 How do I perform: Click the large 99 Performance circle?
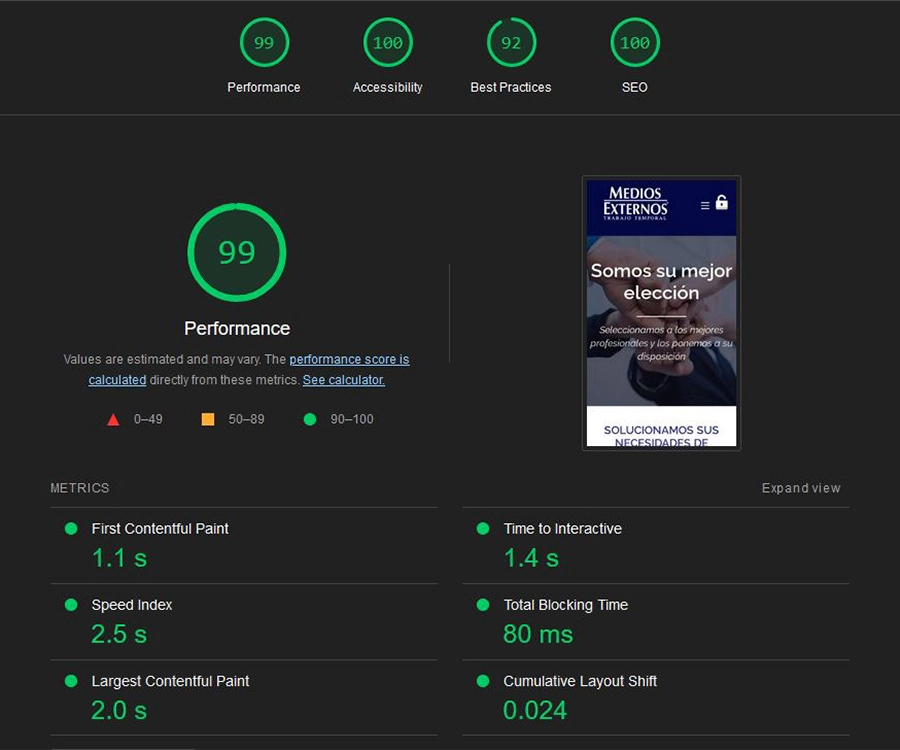(x=237, y=252)
